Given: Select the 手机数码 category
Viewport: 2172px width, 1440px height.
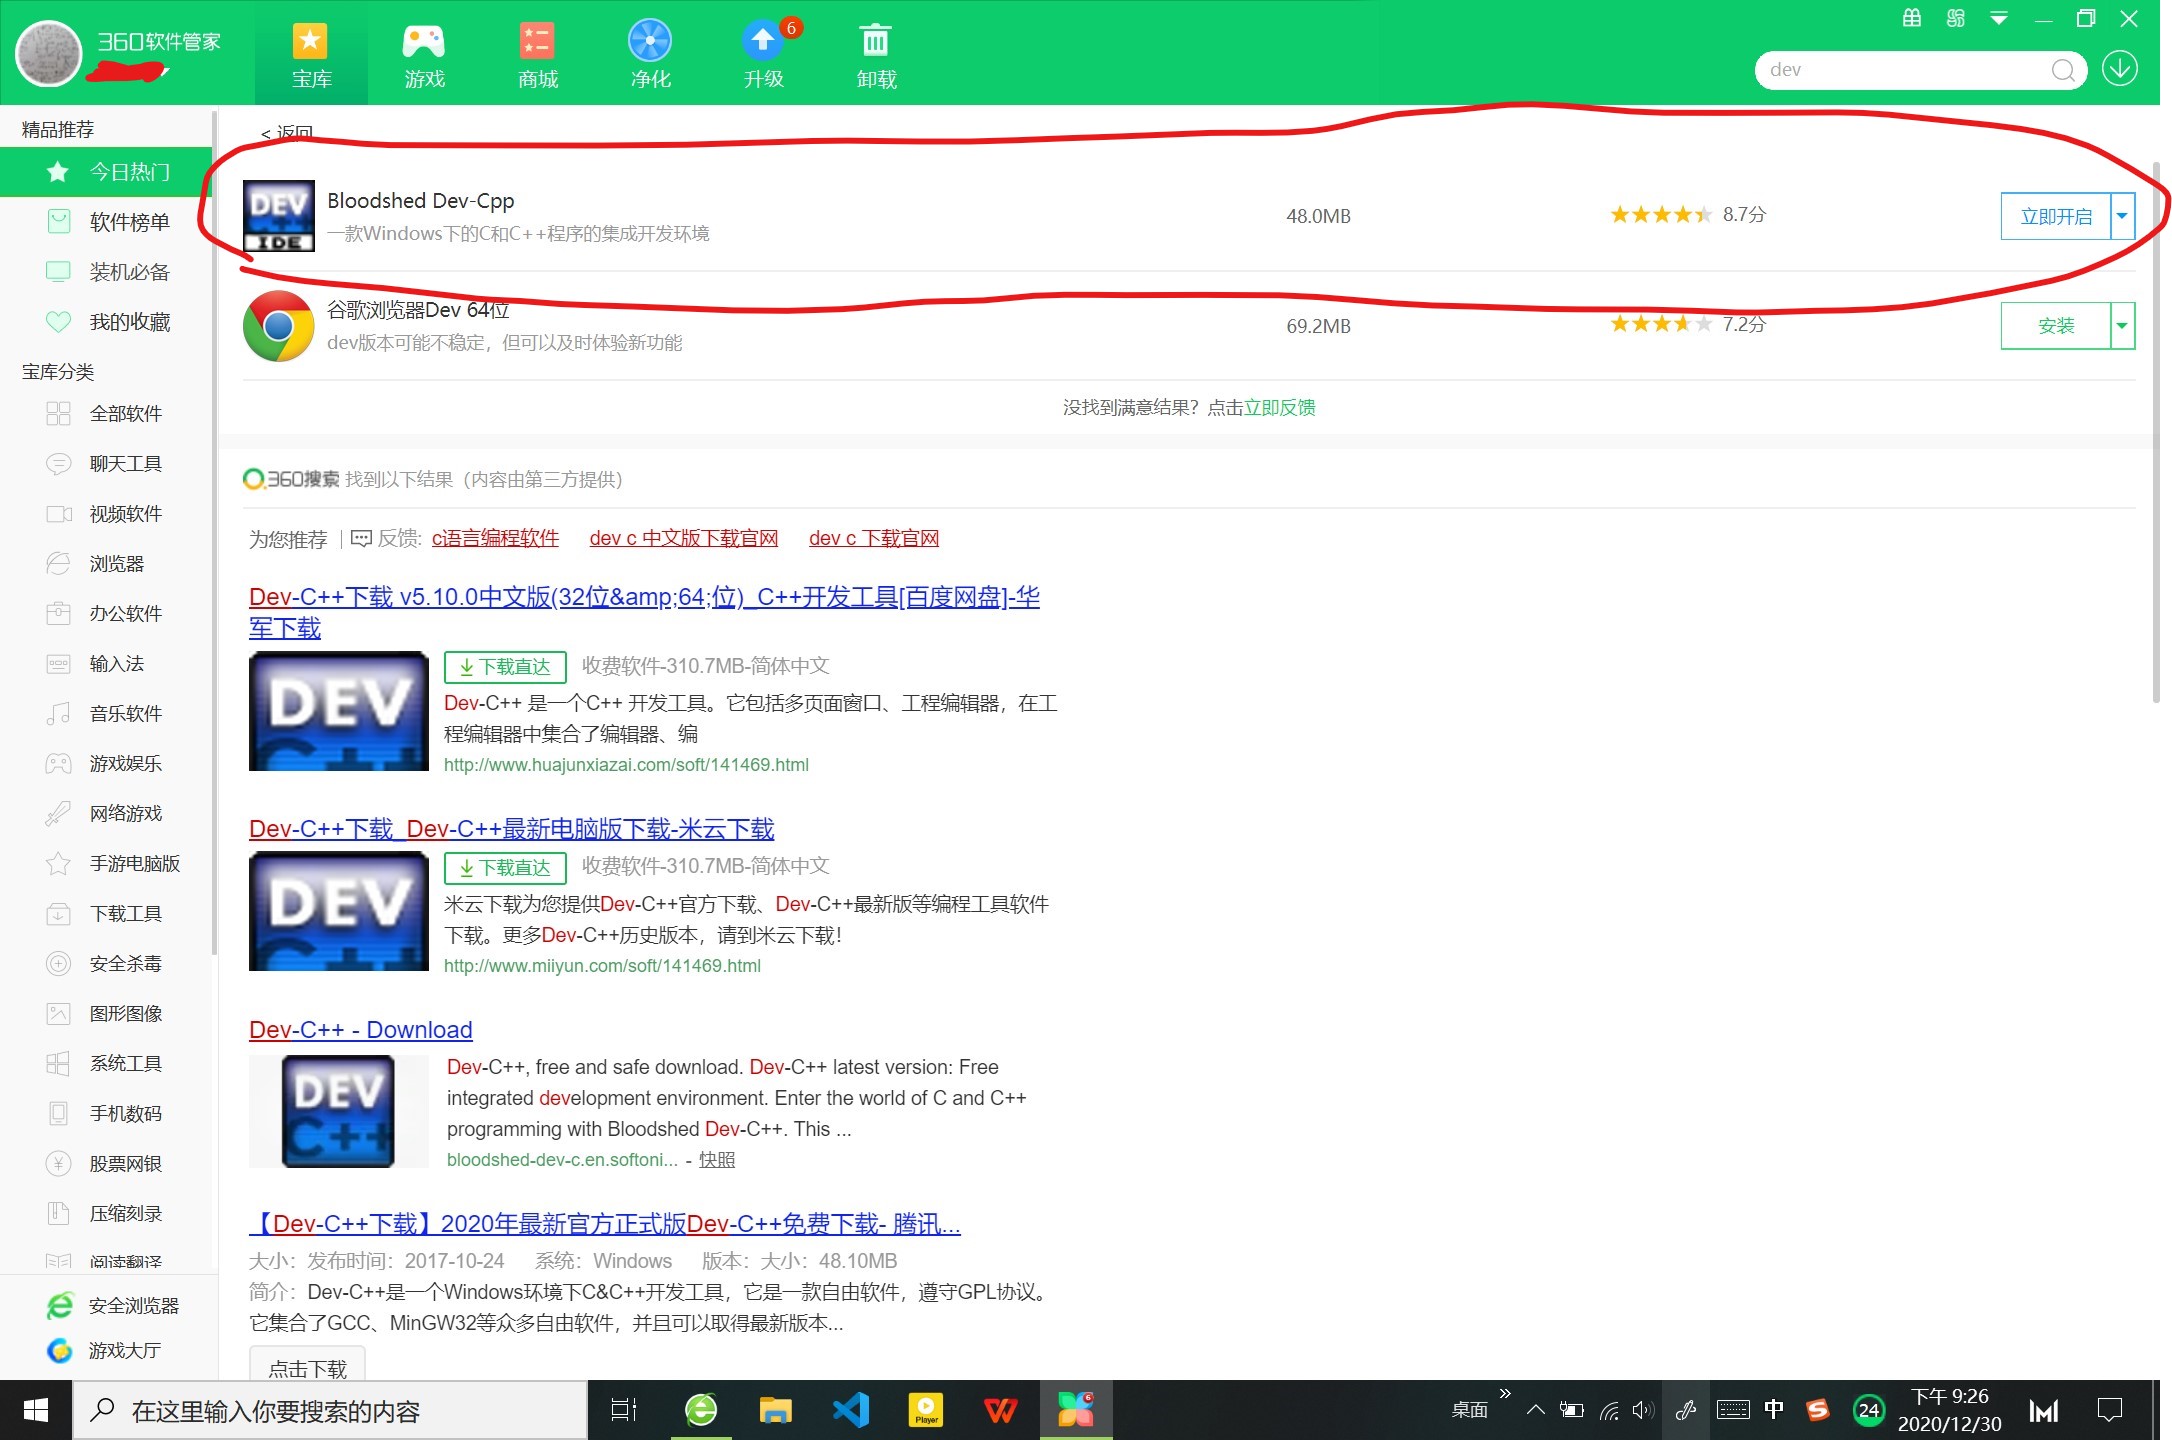Looking at the screenshot, I should point(106,1114).
